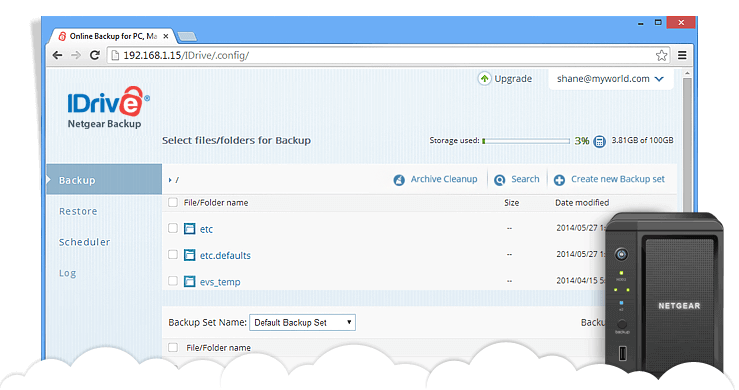Go back with the browser back arrow
This screenshot has height=390, width=739.
point(57,55)
